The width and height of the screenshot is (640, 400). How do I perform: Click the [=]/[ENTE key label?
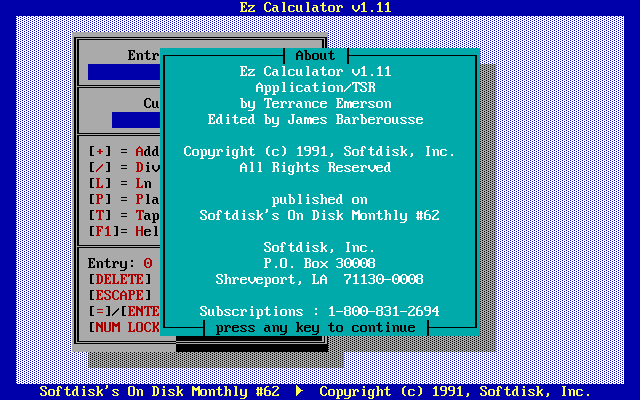[124, 311]
